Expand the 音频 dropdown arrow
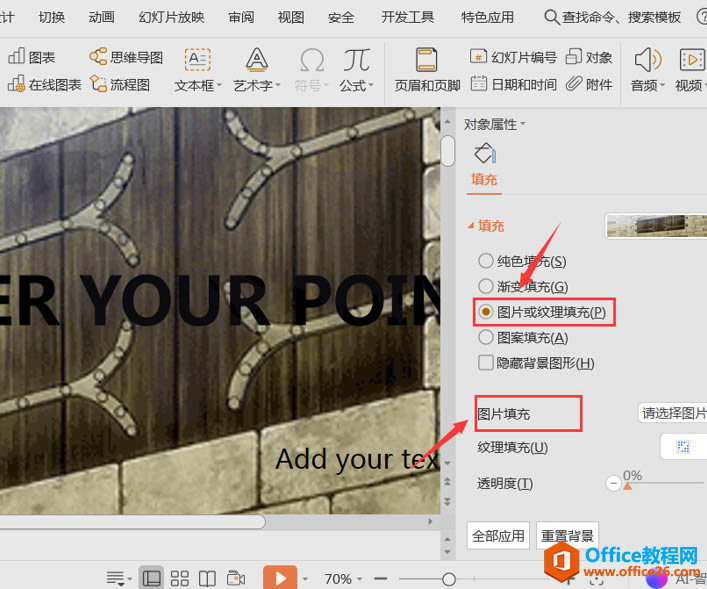 pyautogui.click(x=662, y=85)
